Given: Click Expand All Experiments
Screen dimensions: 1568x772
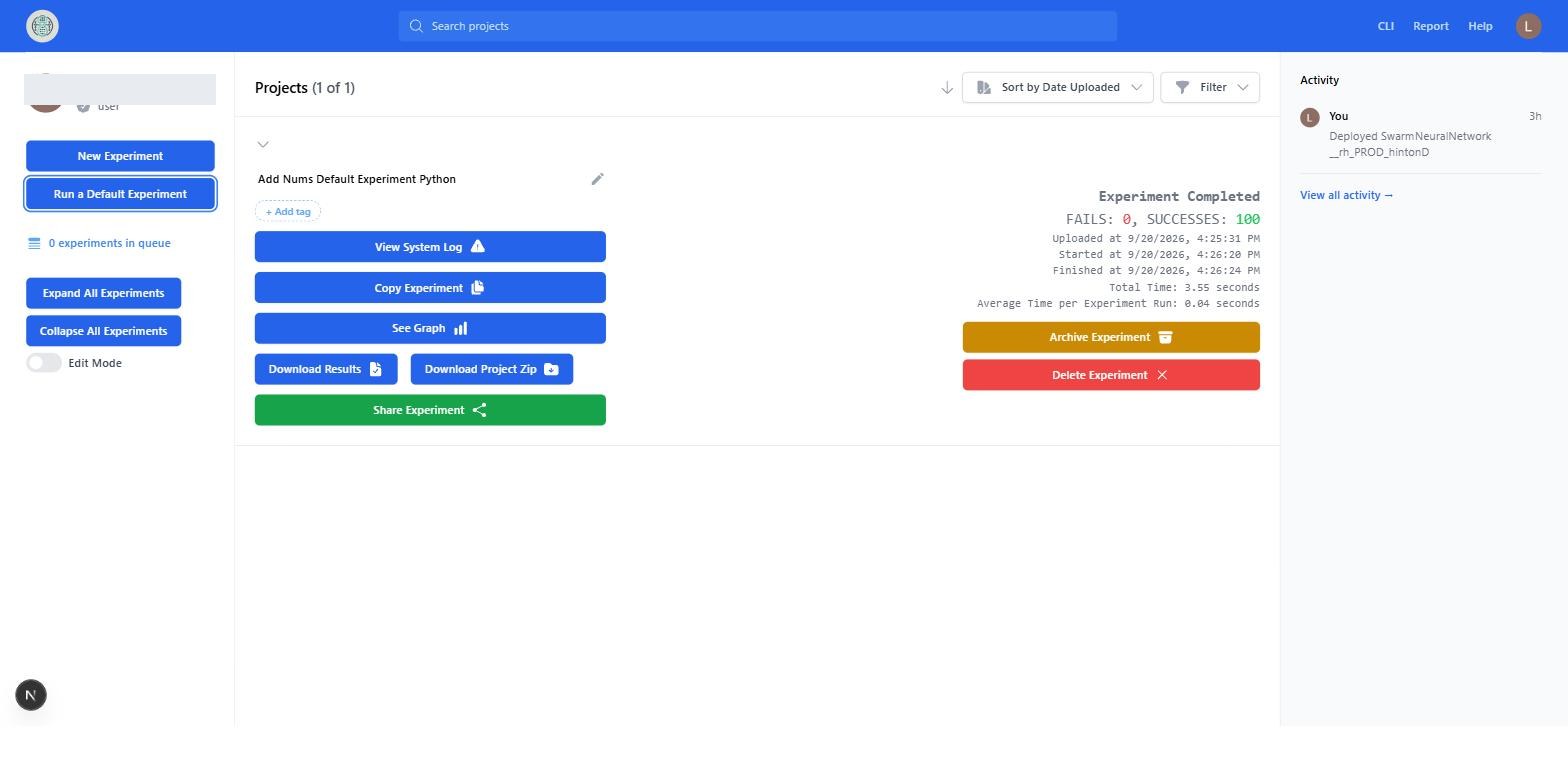Looking at the screenshot, I should point(104,293).
